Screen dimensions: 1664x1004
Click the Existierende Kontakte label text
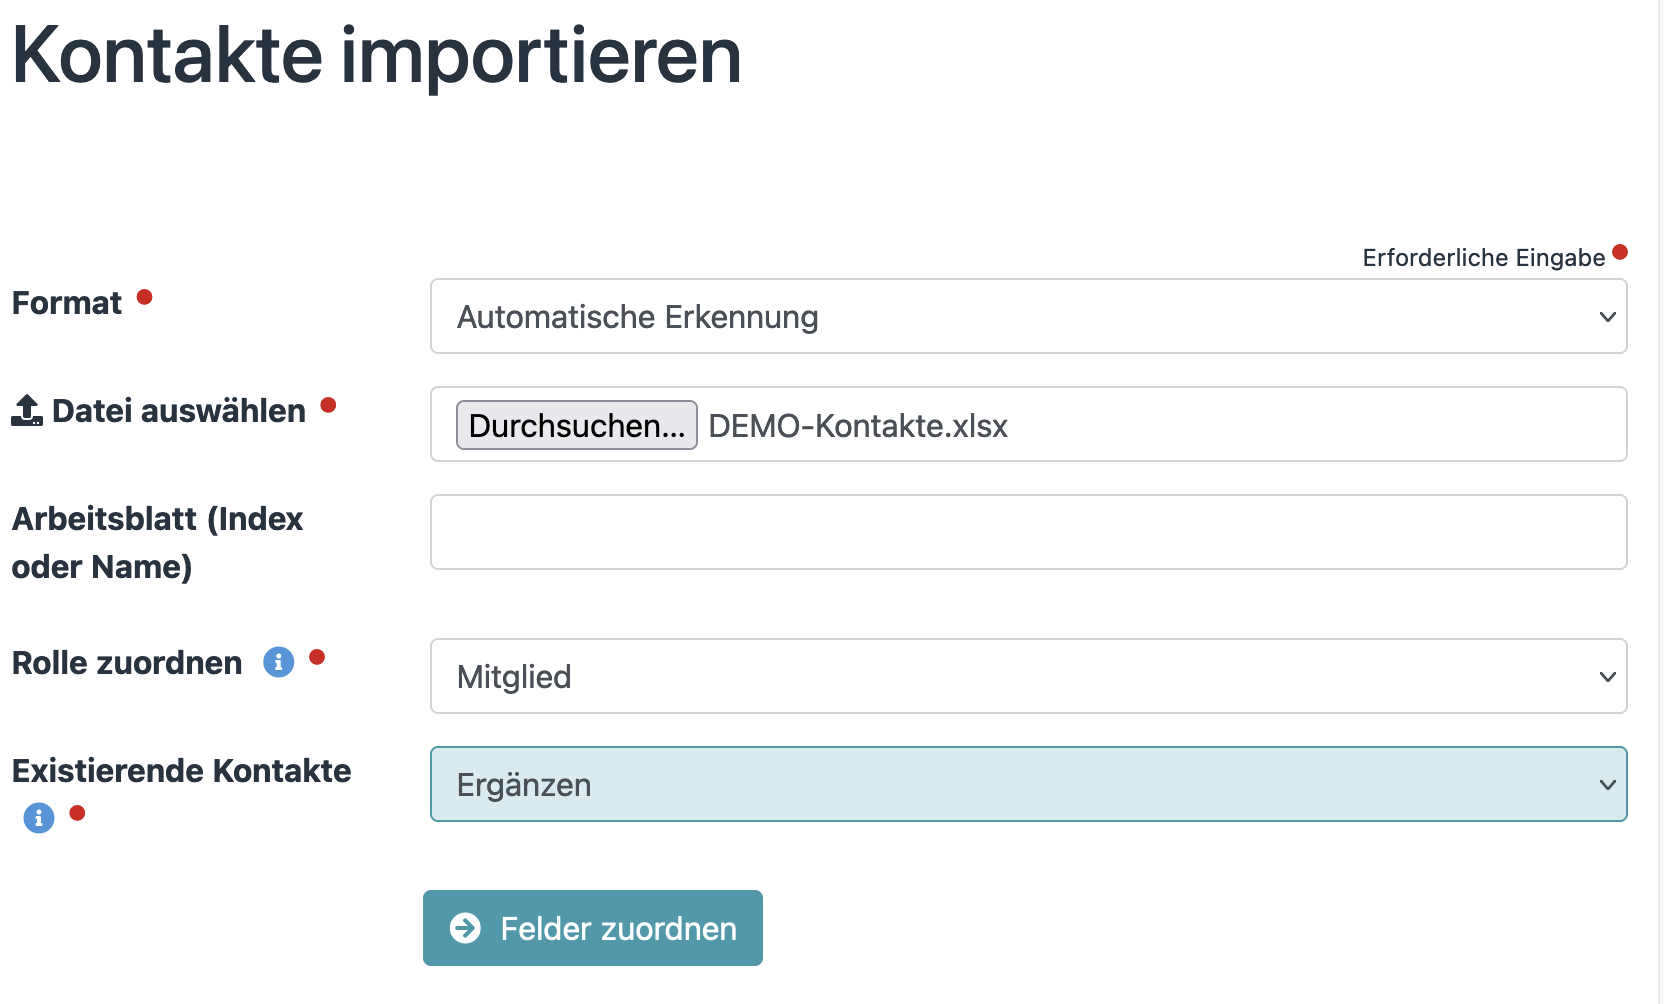point(181,771)
